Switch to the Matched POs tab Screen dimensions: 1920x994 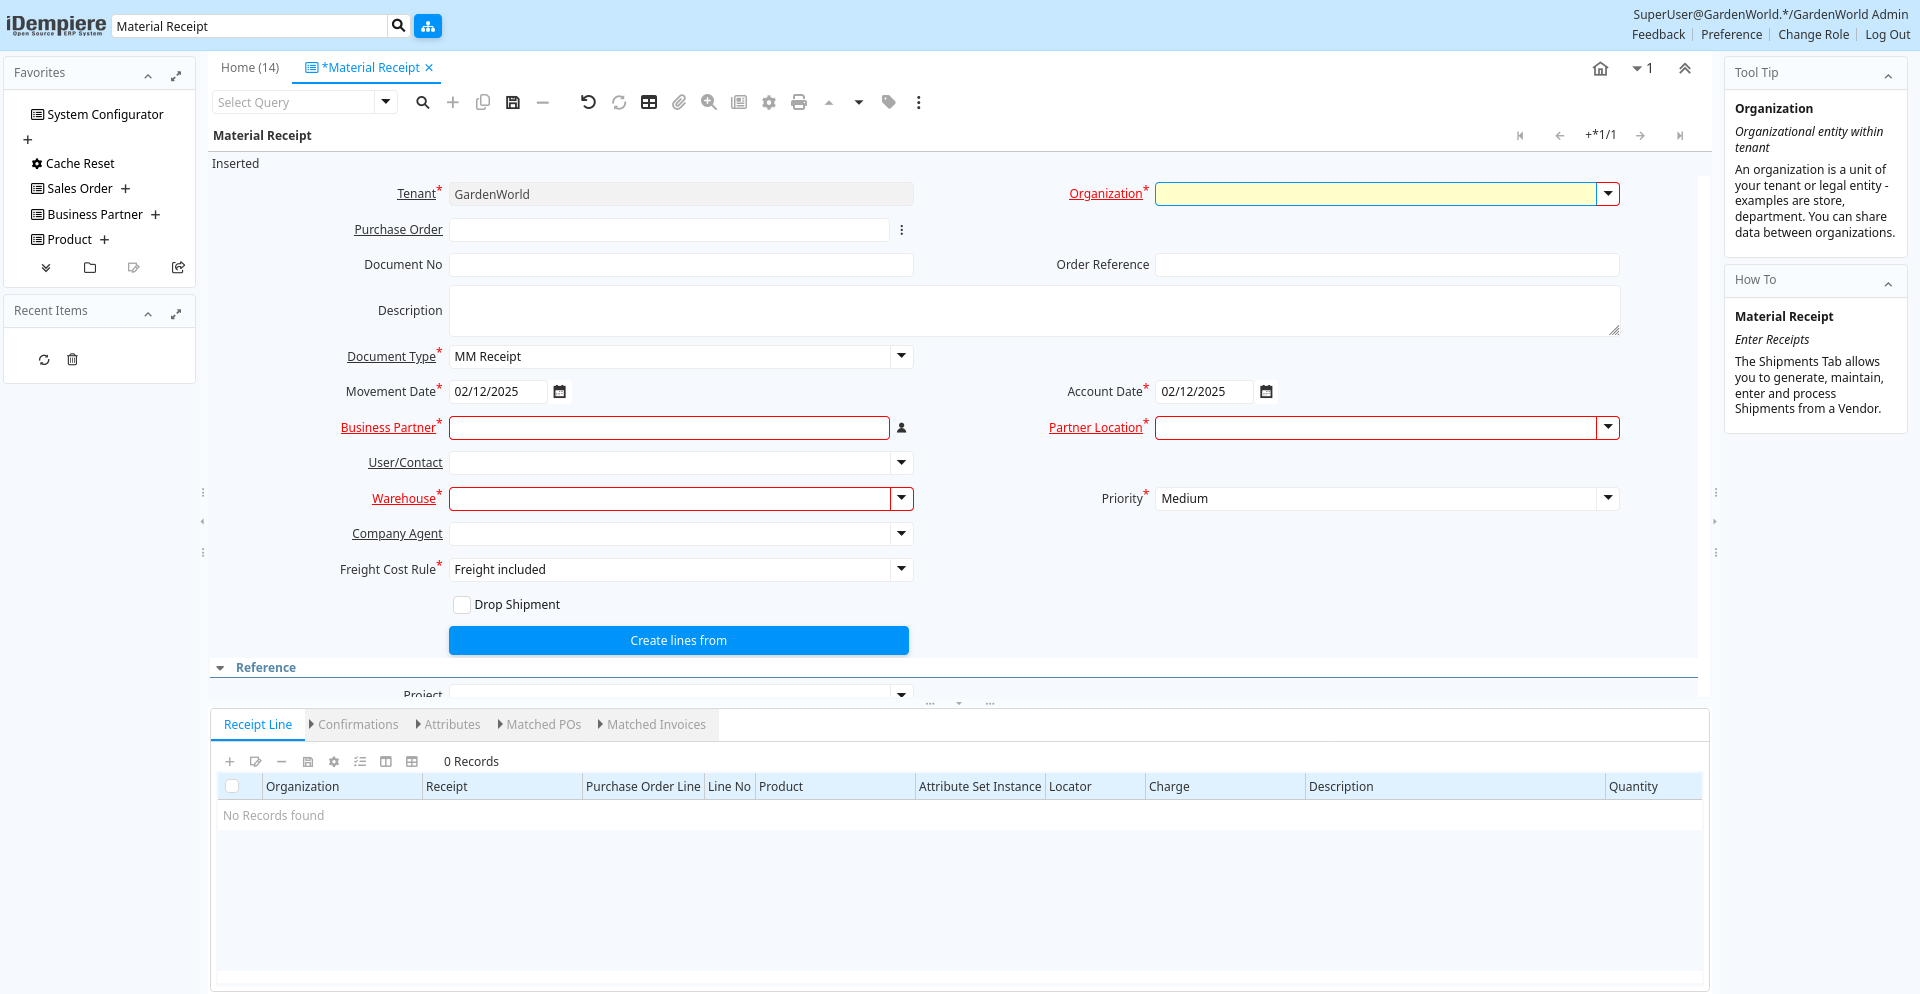(543, 725)
